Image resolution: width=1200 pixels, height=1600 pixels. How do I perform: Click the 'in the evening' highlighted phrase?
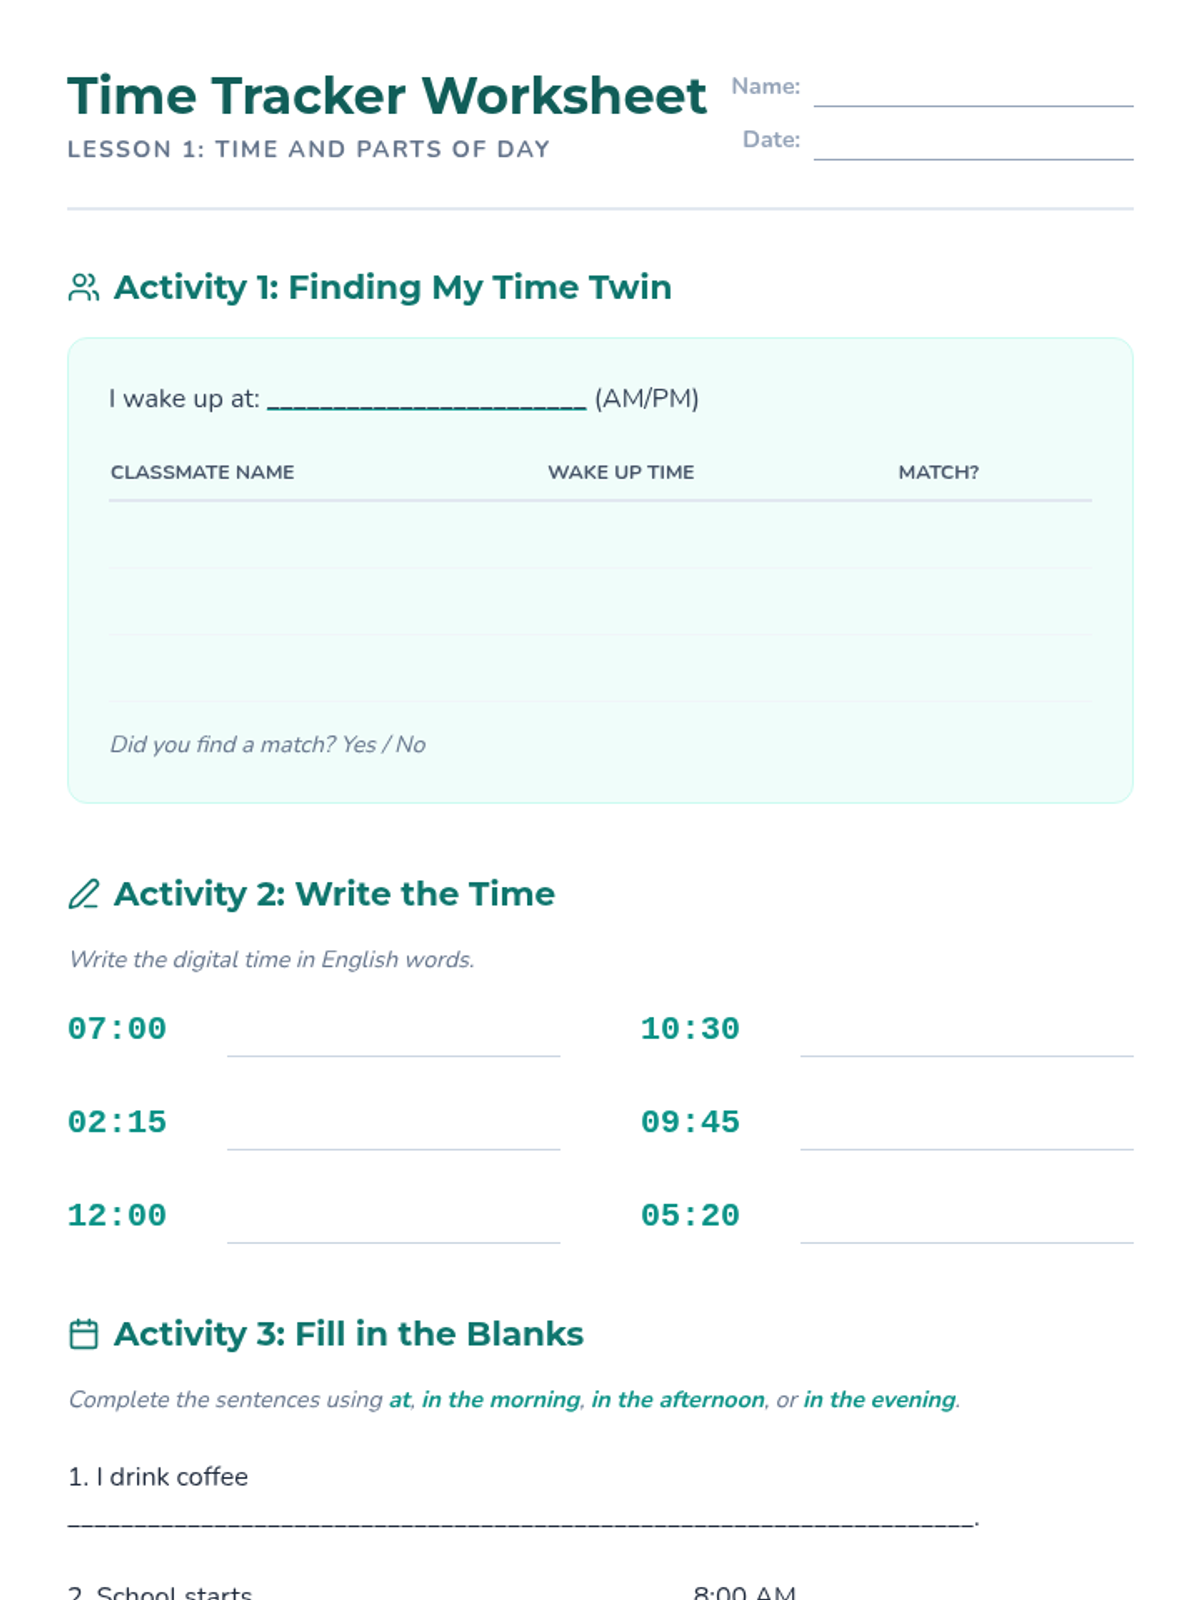tap(879, 1399)
